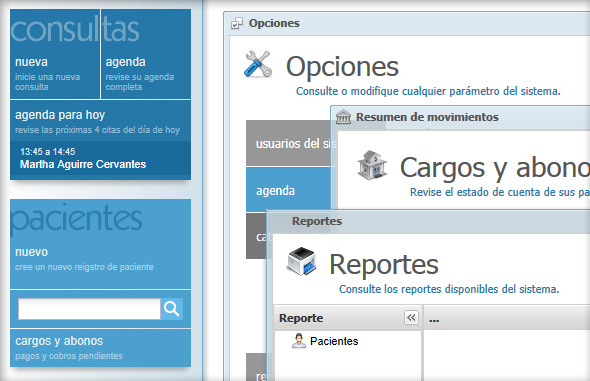Click 'Consulte los reportes disponibles del sistema' text
The image size is (590, 381).
(x=449, y=289)
